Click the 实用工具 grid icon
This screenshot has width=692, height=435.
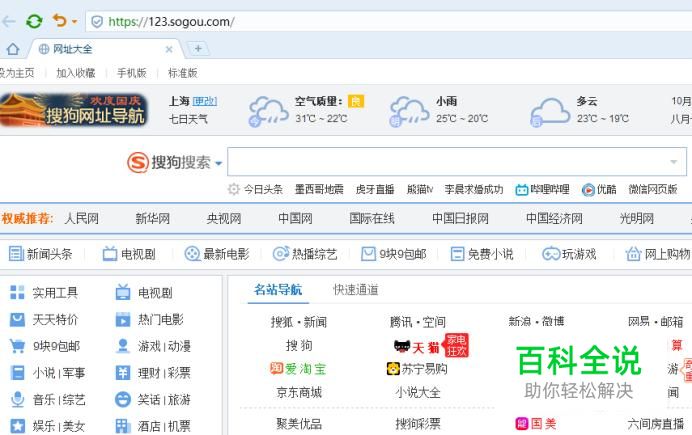17,292
